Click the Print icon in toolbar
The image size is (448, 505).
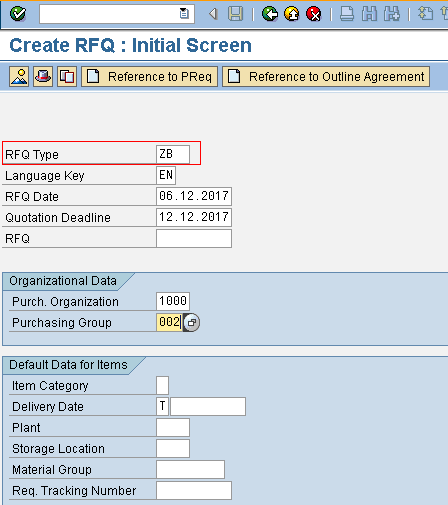347,14
